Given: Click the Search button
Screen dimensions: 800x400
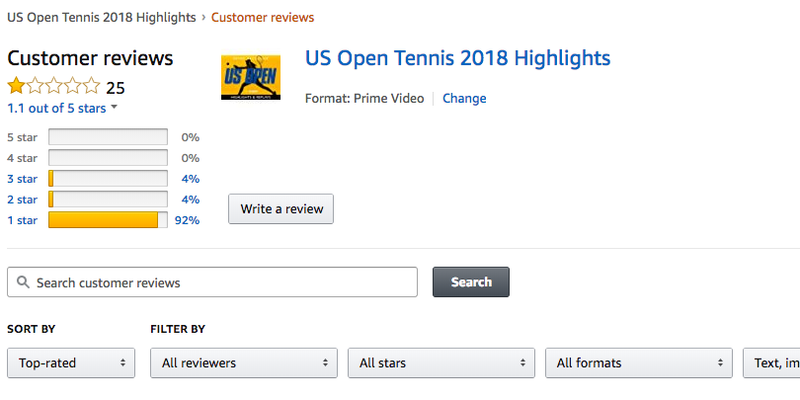Looking at the screenshot, I should (x=471, y=282).
